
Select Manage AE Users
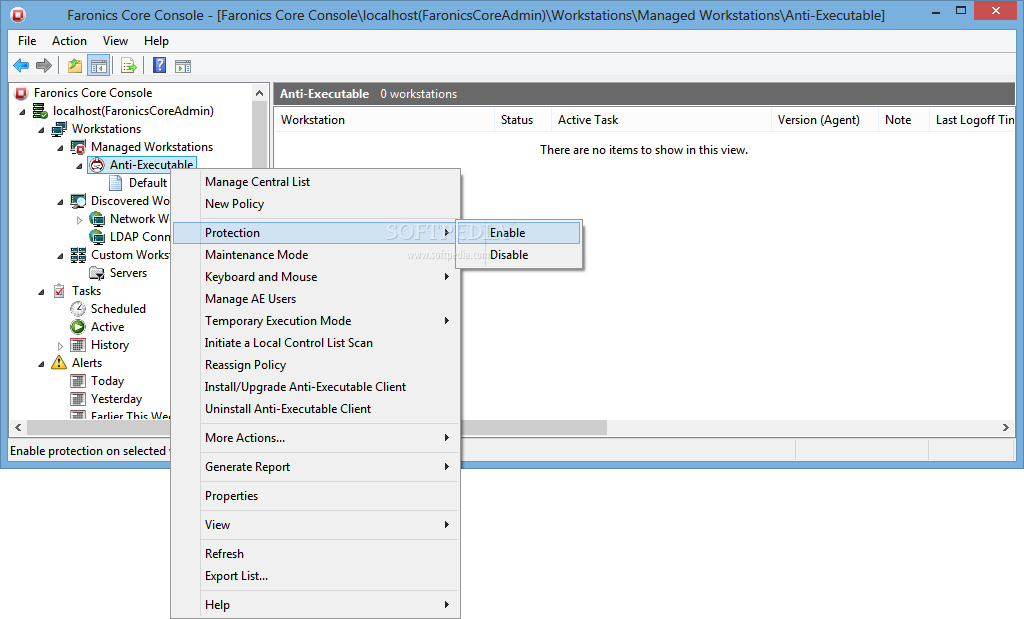[316, 299]
